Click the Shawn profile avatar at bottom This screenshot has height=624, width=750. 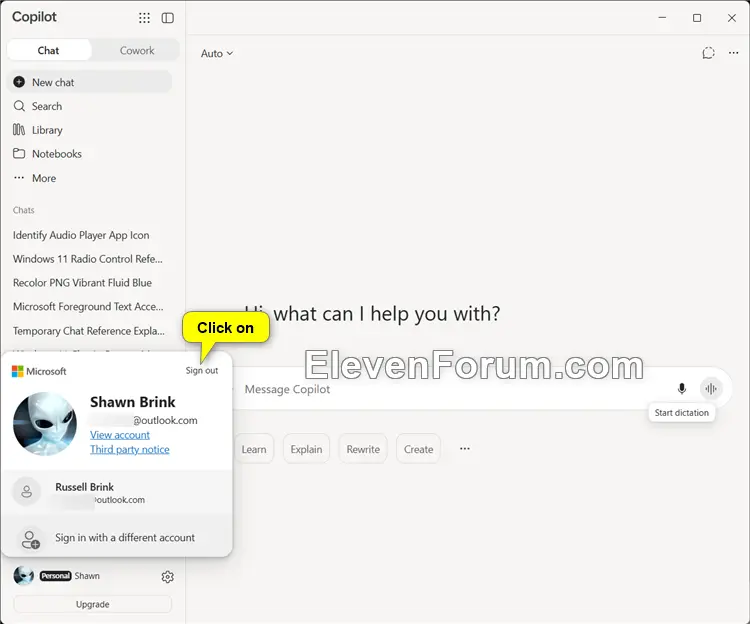coord(23,576)
